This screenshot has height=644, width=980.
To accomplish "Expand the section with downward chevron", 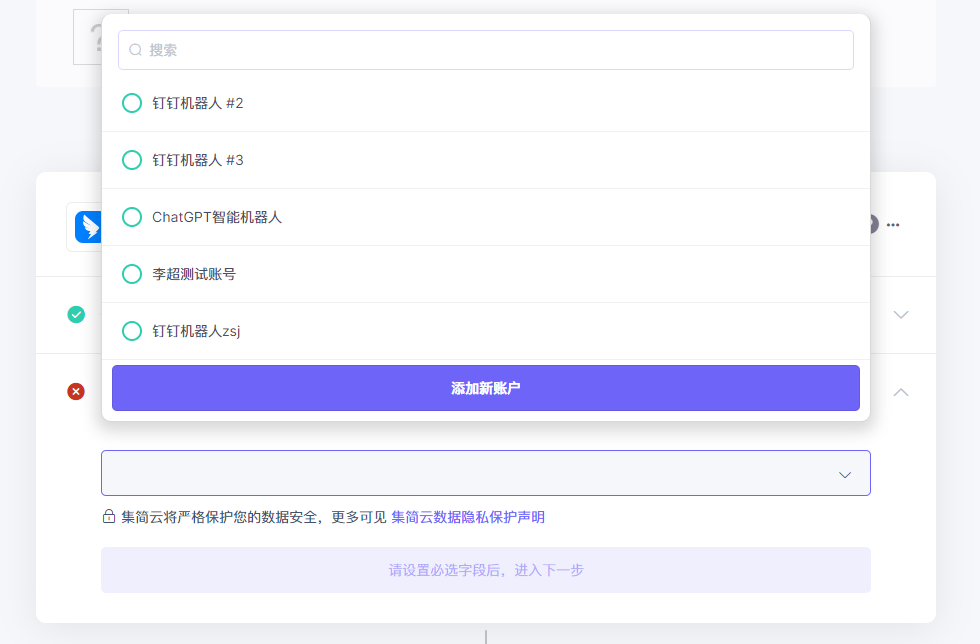I will coord(901,314).
